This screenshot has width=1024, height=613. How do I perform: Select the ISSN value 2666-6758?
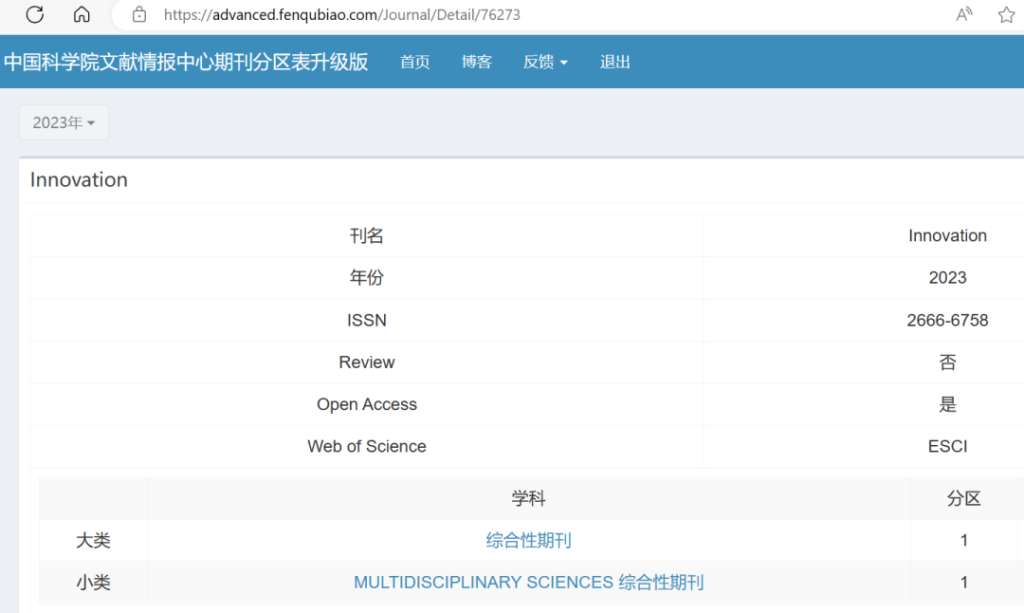point(947,321)
